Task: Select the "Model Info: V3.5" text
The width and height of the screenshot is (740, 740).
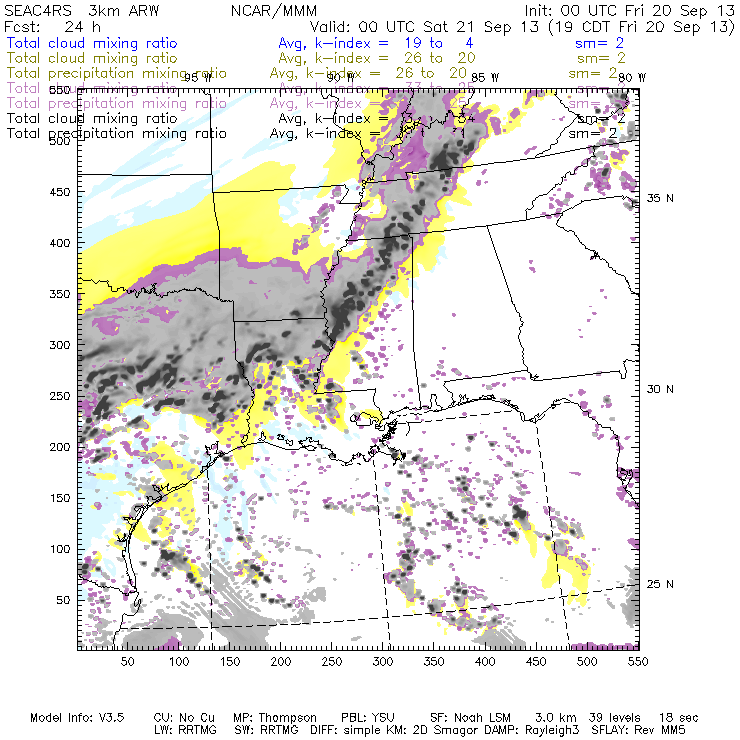Action: pyautogui.click(x=77, y=718)
